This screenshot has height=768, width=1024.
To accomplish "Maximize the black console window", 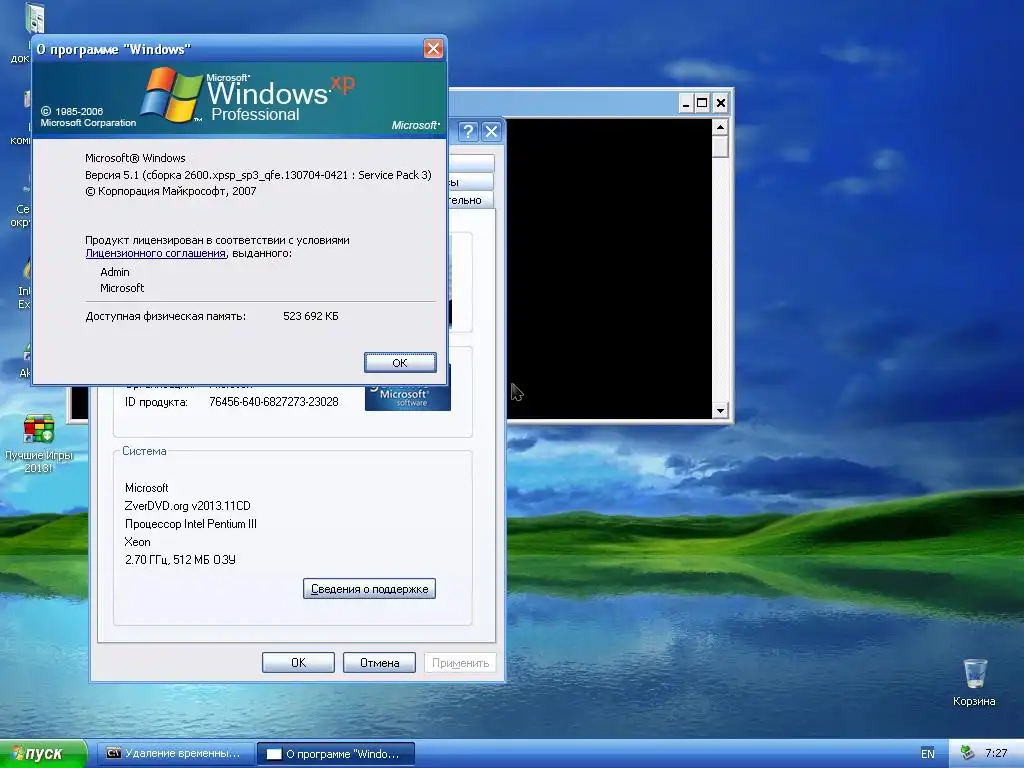I will coord(702,103).
